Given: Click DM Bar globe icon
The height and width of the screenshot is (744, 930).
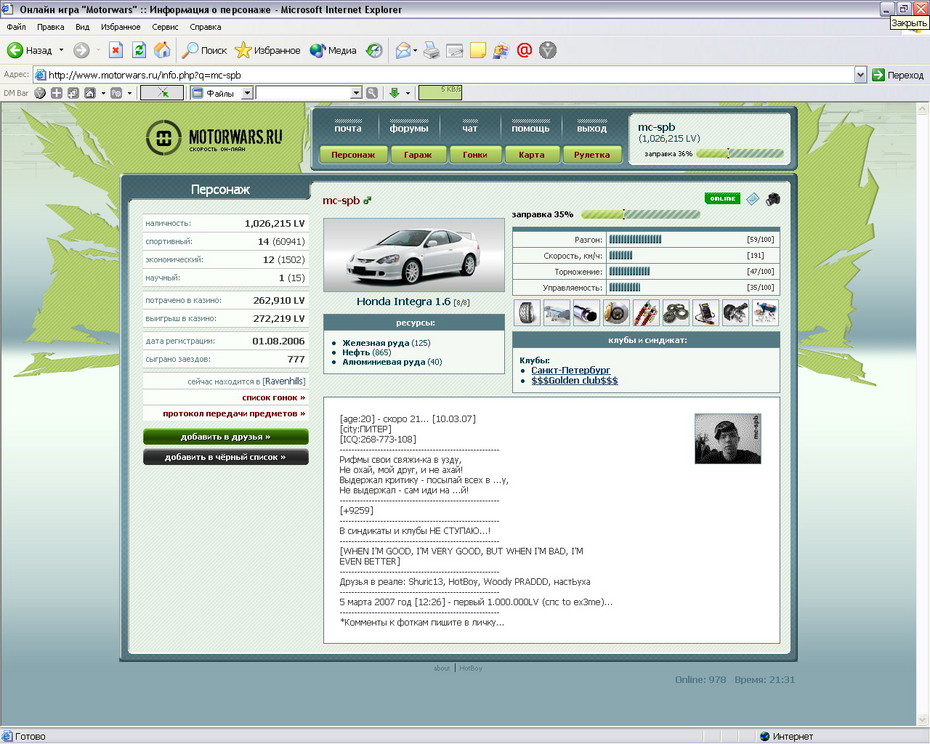Looking at the screenshot, I should (40, 93).
